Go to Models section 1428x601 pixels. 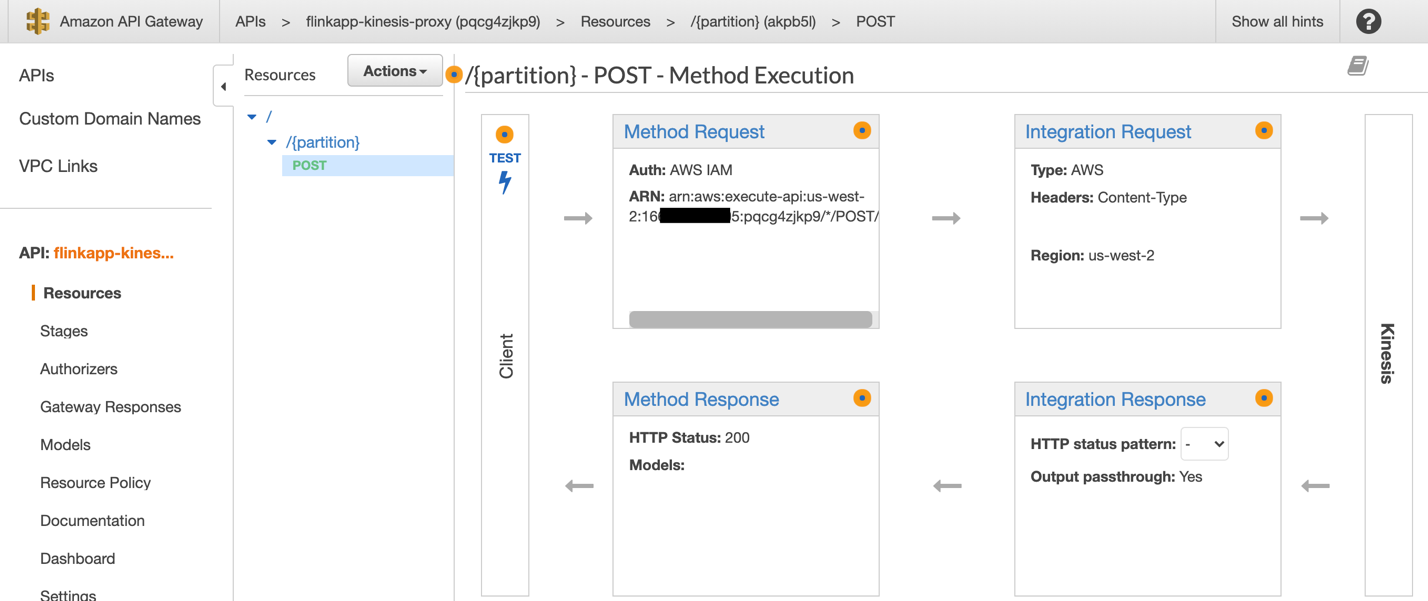pos(65,445)
